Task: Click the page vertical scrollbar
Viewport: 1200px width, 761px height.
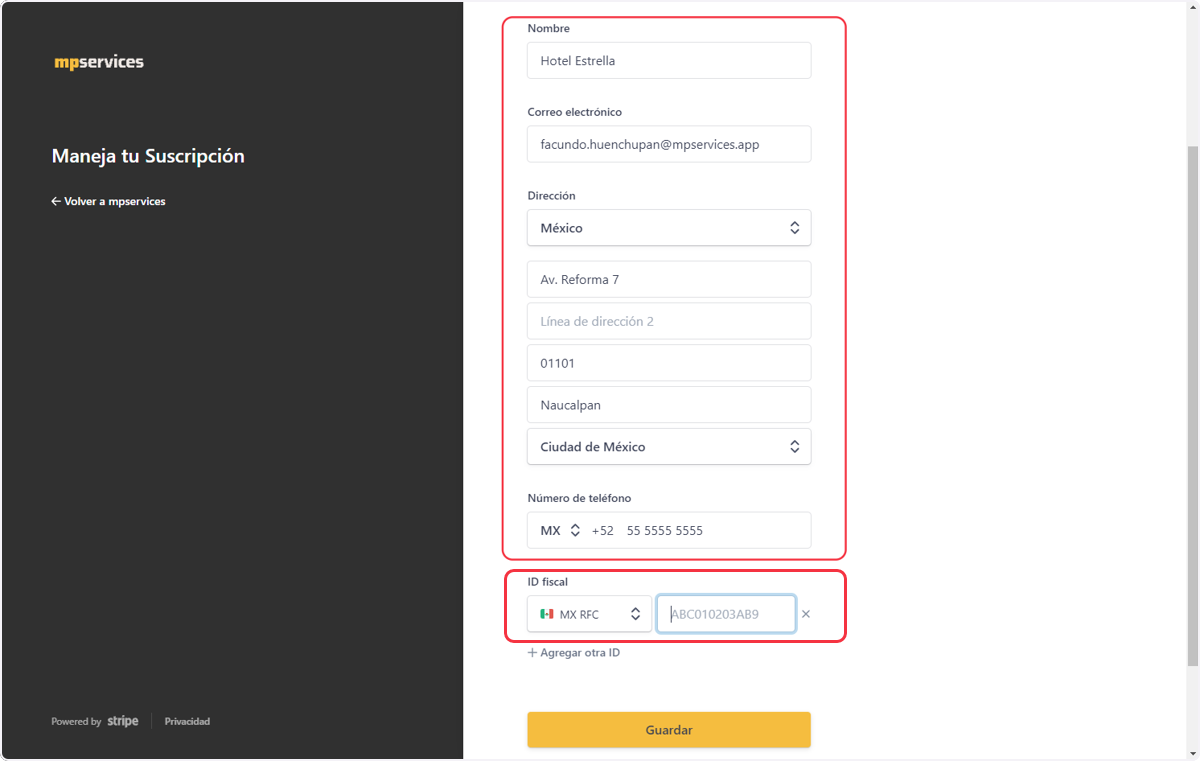Action: [x=1192, y=405]
